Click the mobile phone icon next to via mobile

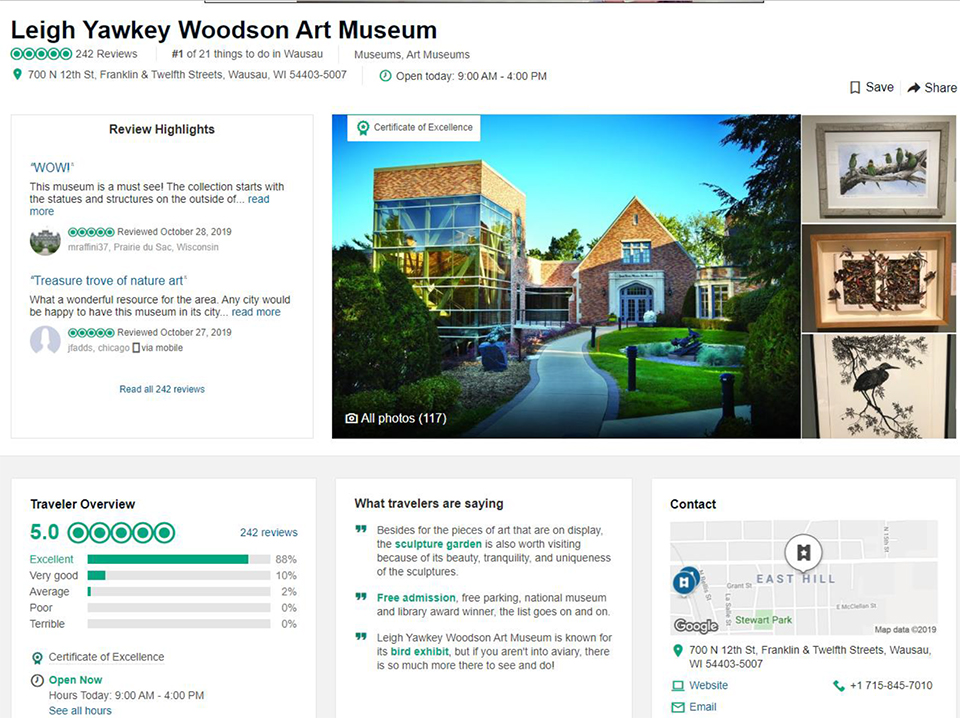coord(137,348)
